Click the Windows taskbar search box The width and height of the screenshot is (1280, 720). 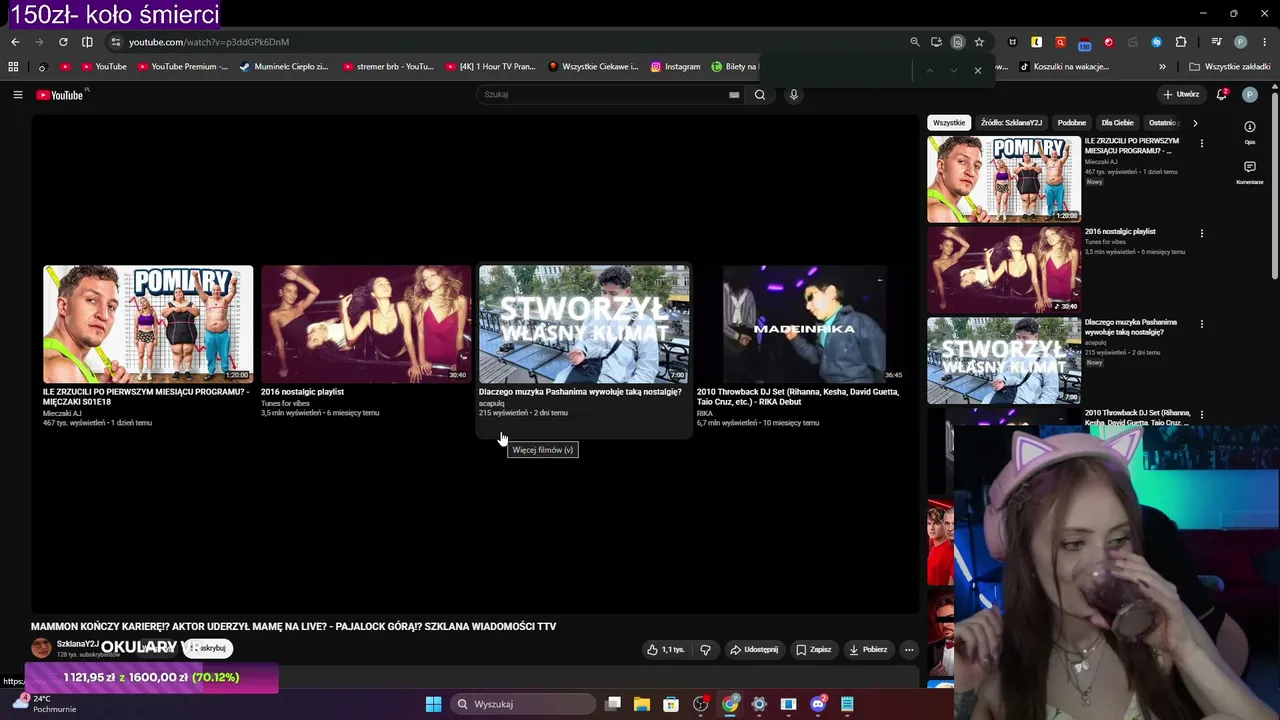(x=523, y=704)
